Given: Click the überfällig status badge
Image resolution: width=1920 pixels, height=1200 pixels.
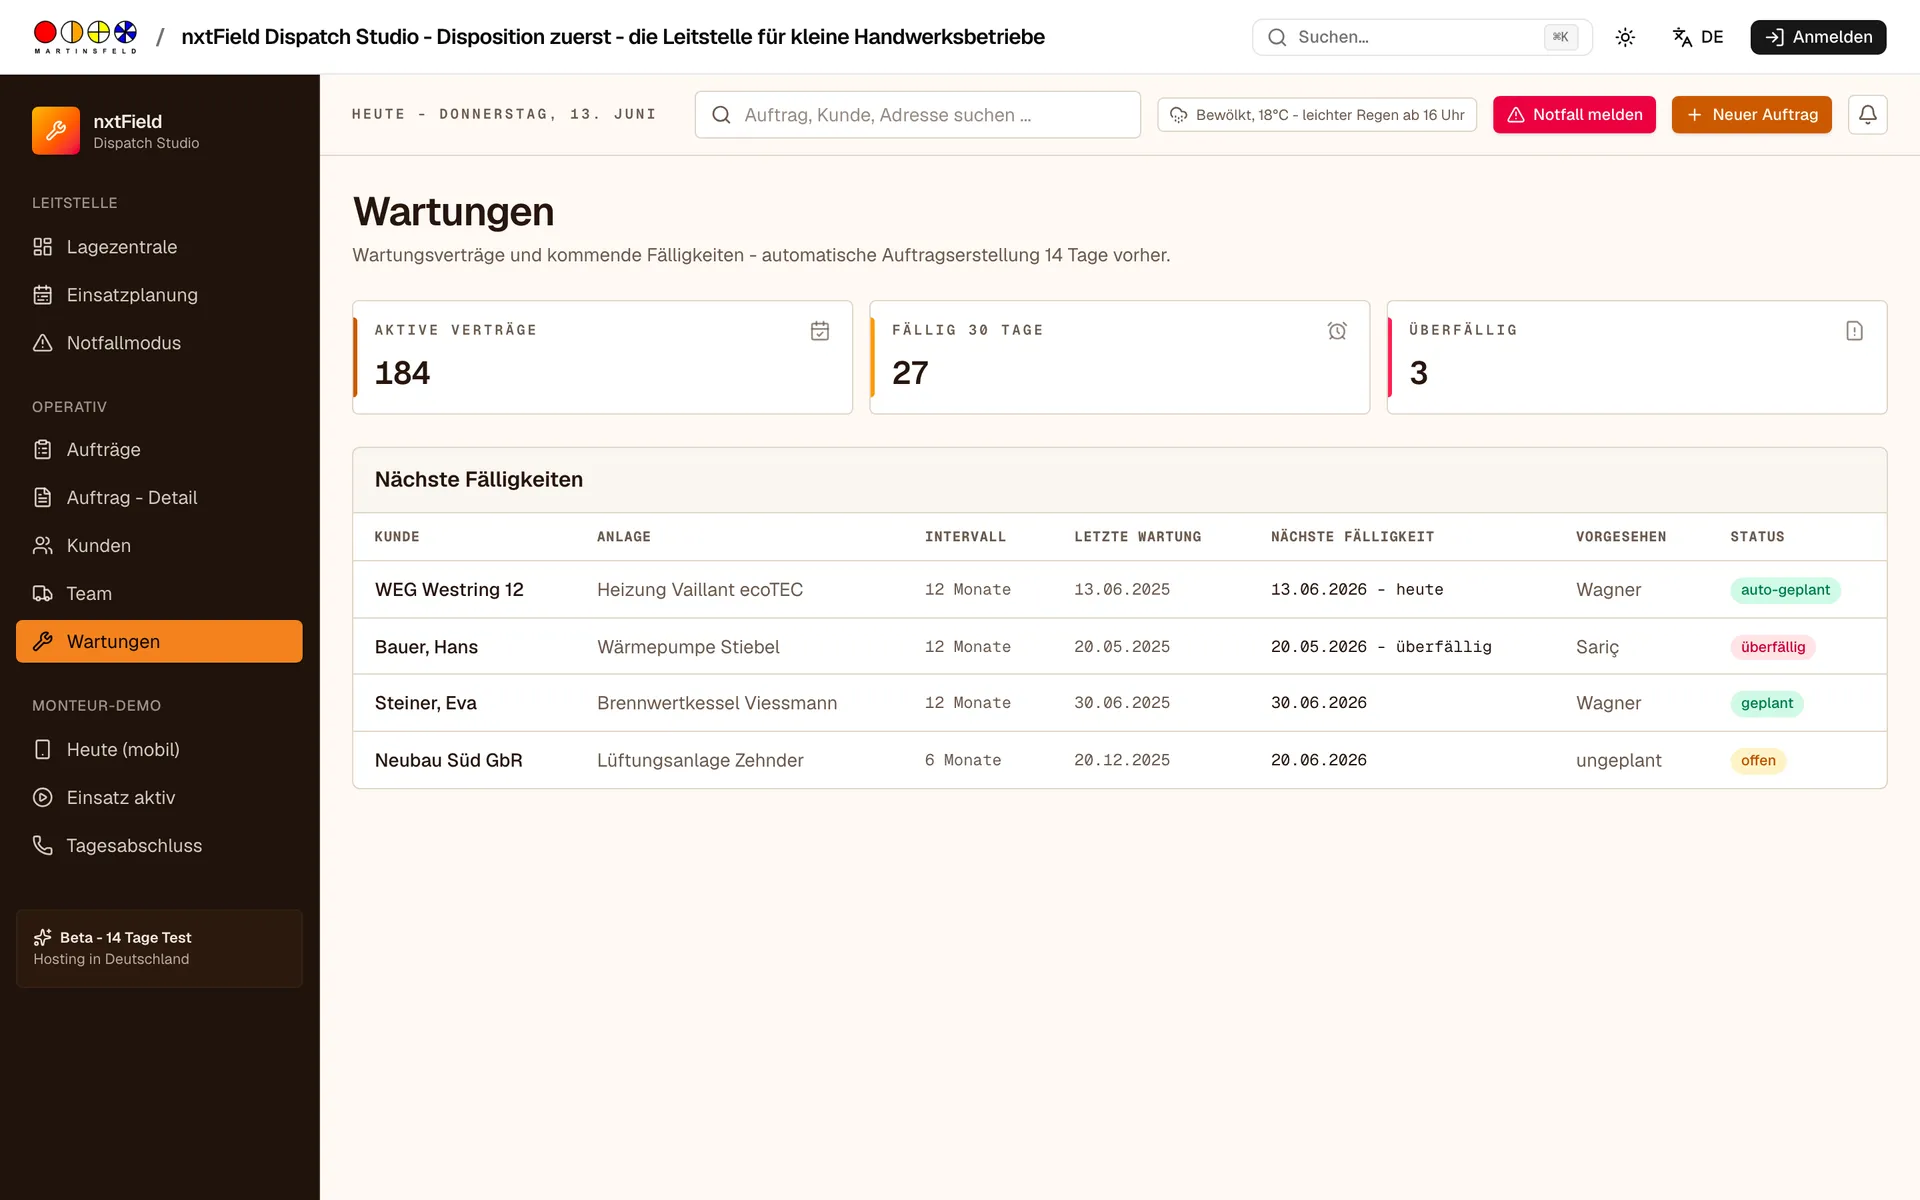Looking at the screenshot, I should pos(1773,647).
